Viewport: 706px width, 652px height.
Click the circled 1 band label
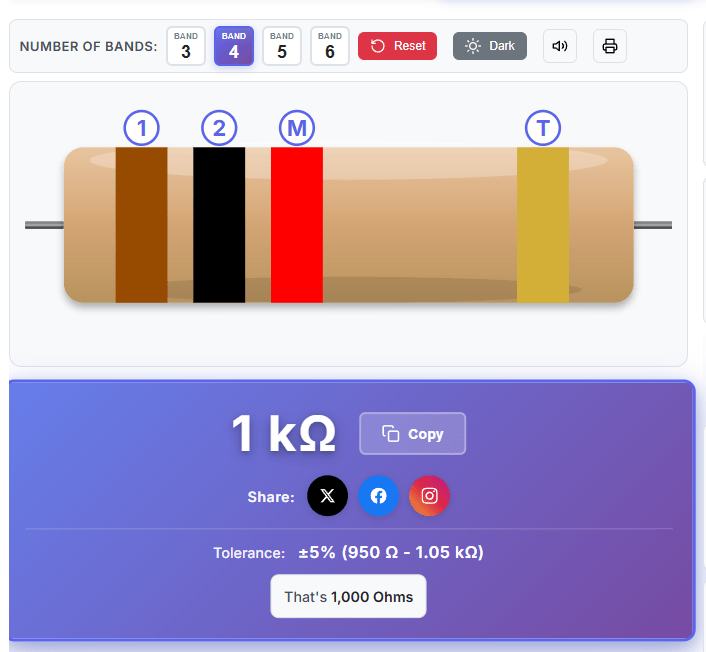tap(142, 128)
